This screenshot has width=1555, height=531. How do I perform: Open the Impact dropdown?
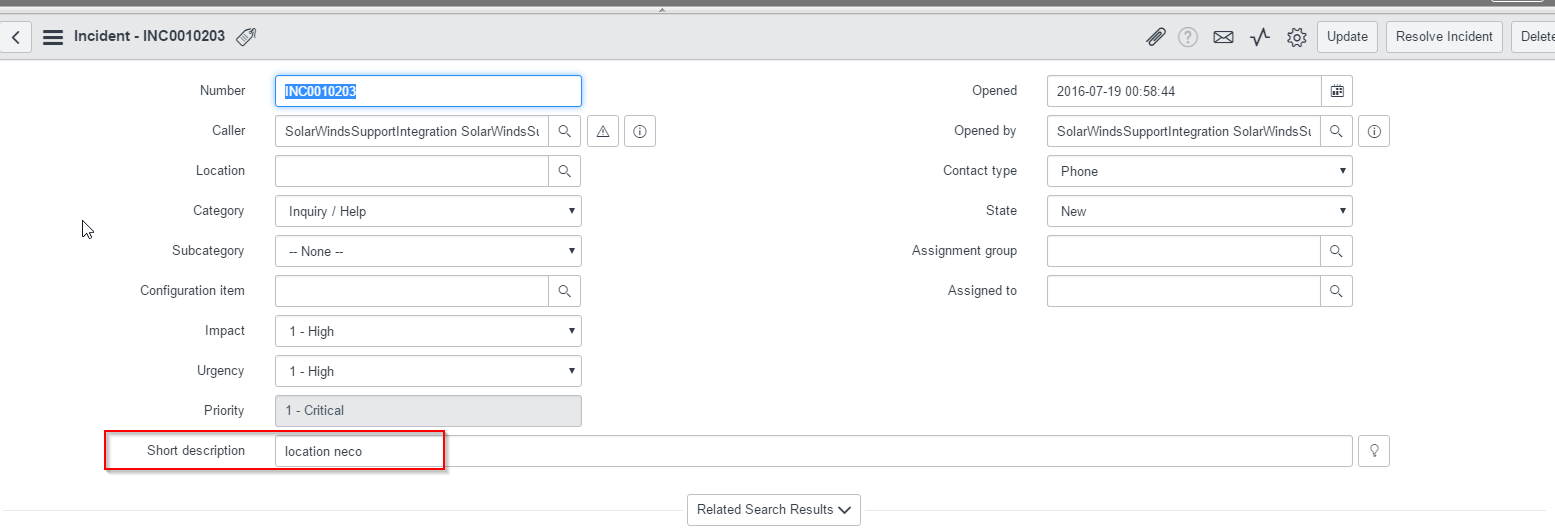tap(428, 331)
